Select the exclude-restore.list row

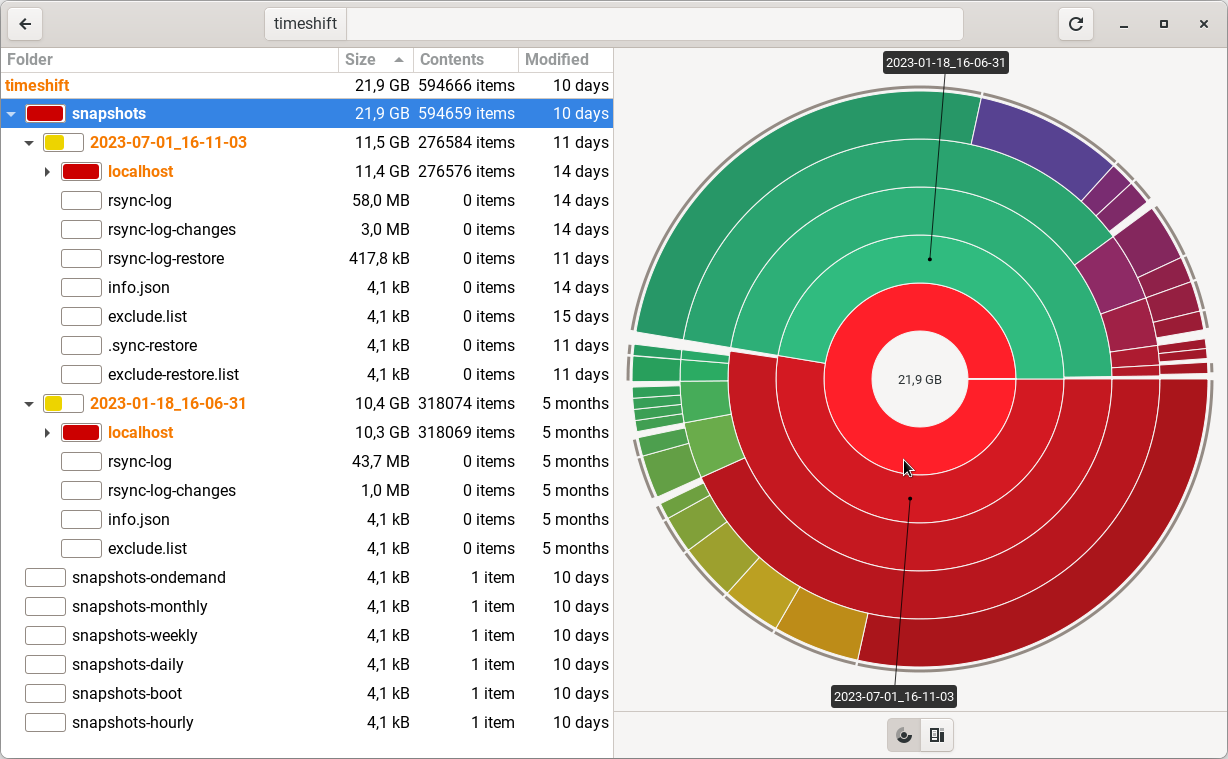306,375
